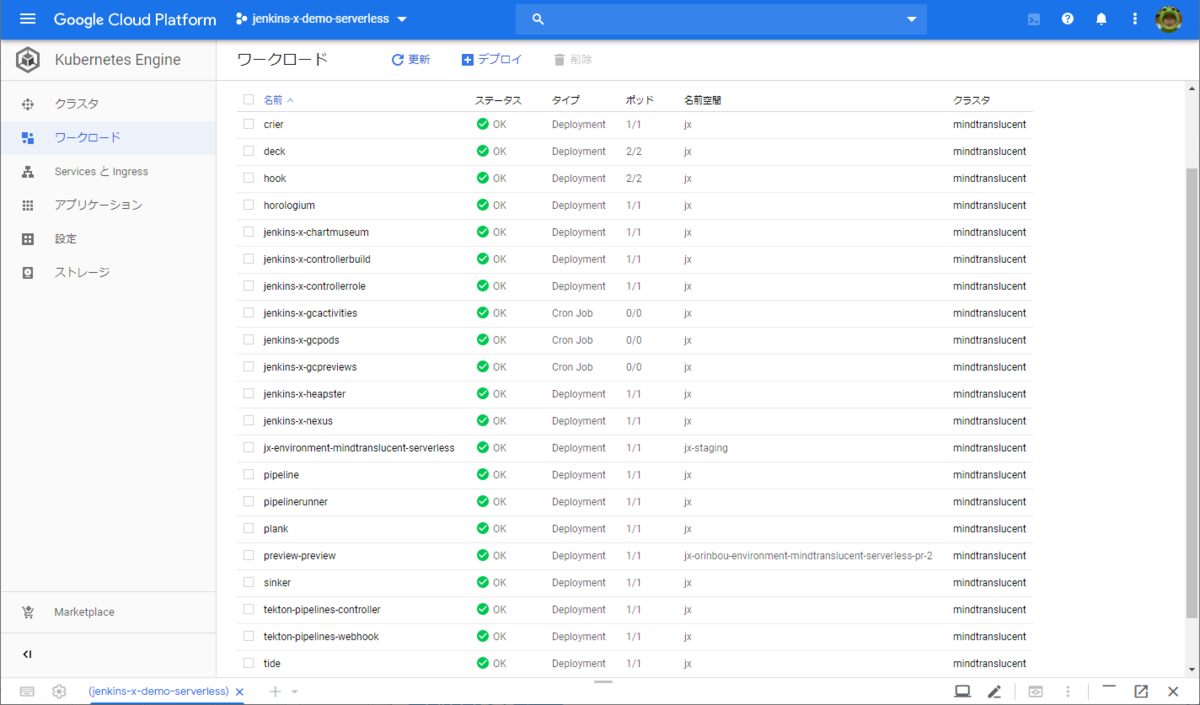Screen dimensions: 1200x705
Task: Click the Cloud Shell laptop preview icon
Action: click(x=962, y=691)
